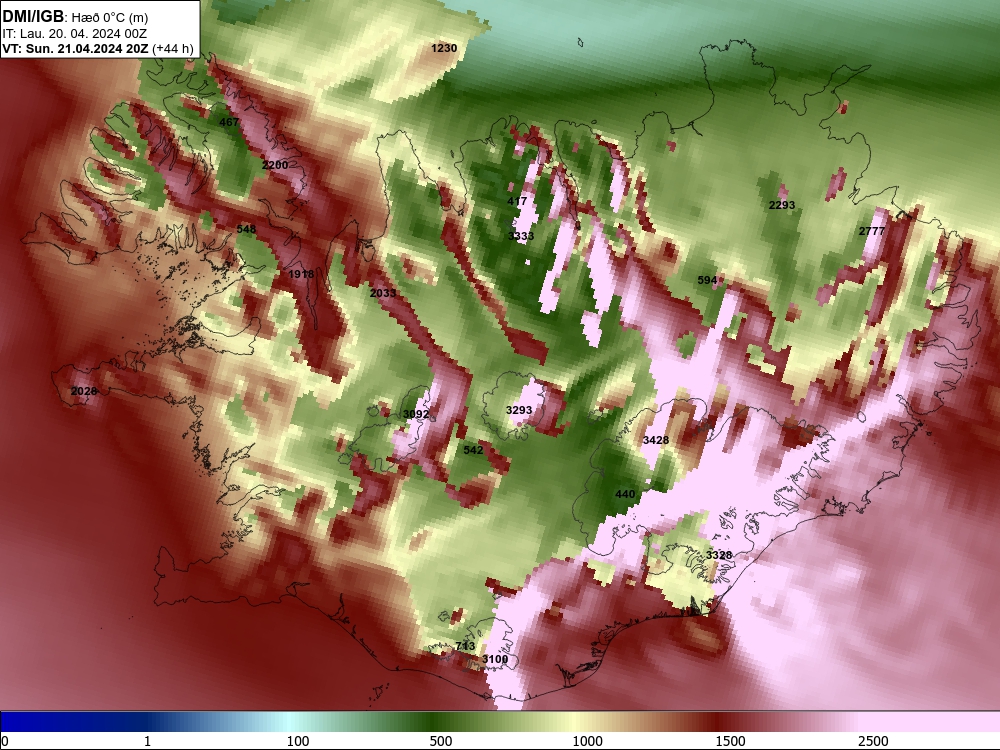
Task: Click the 'IT: Lau. 20. 04. 2024 00Z' line
Action: coord(73,33)
